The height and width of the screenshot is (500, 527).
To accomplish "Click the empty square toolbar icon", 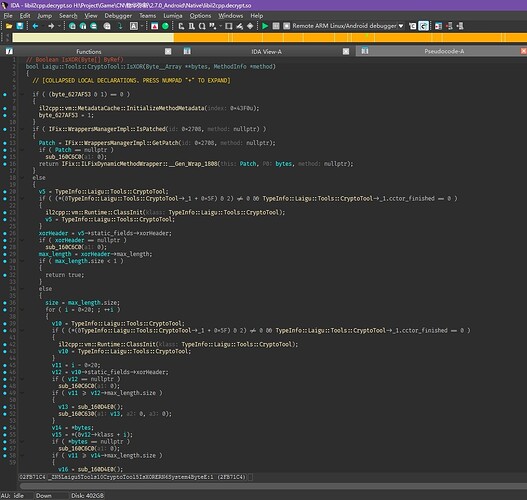I will (229, 26).
